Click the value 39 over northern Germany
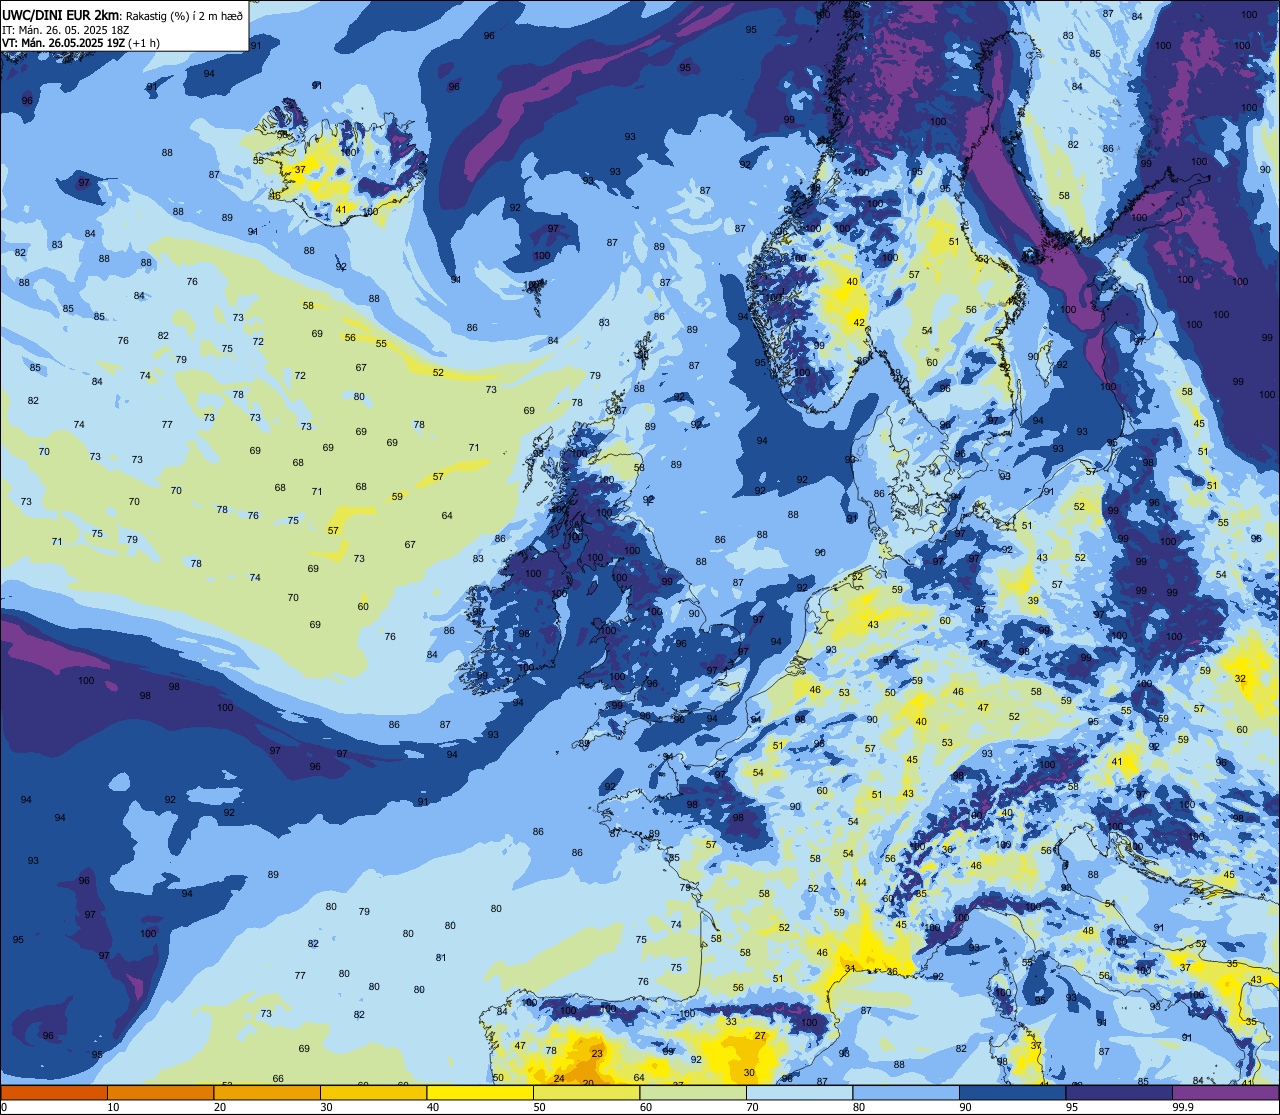This screenshot has width=1280, height=1115. (x=1033, y=601)
